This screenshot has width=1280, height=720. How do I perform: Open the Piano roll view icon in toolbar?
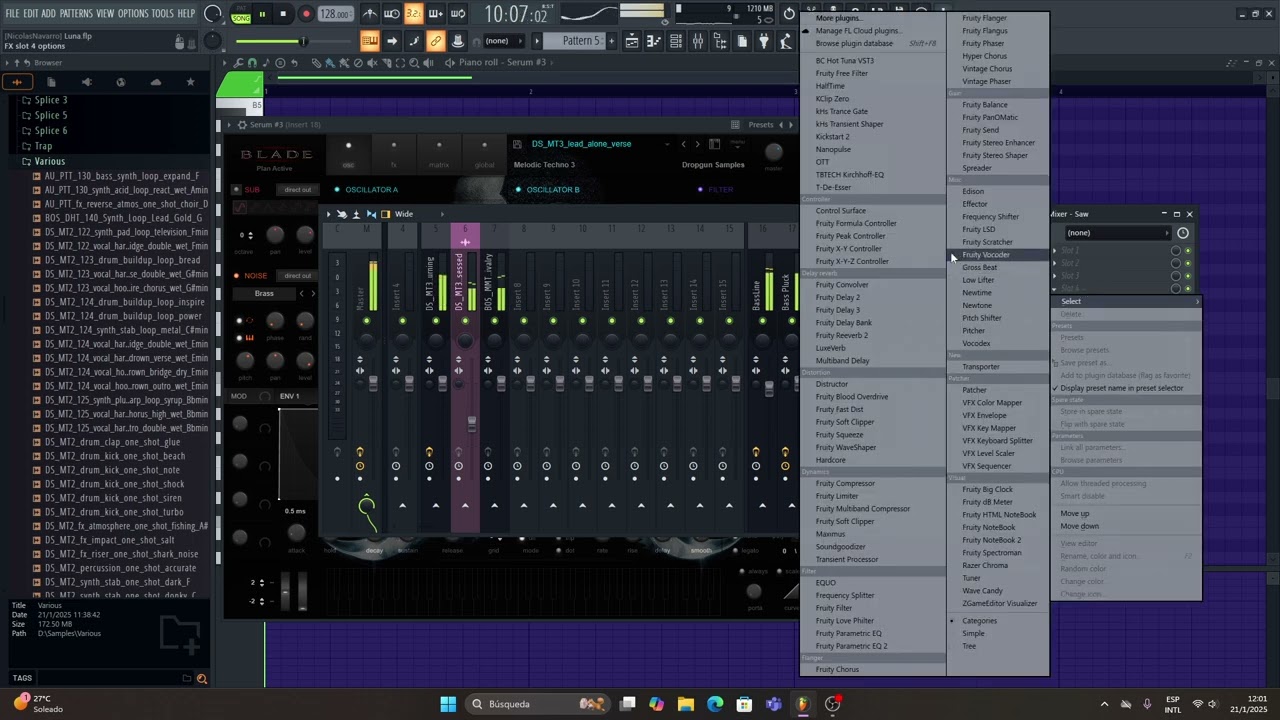tap(654, 41)
